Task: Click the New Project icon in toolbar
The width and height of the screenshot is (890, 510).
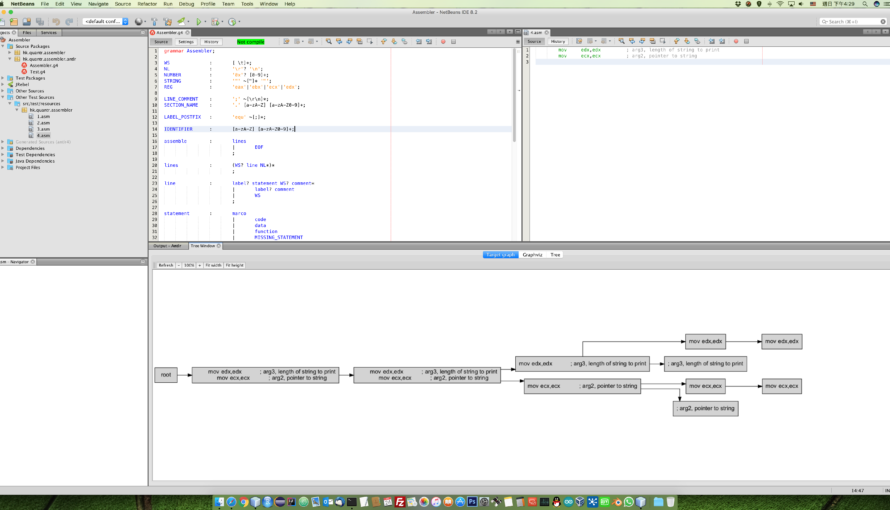Action: coord(14,22)
